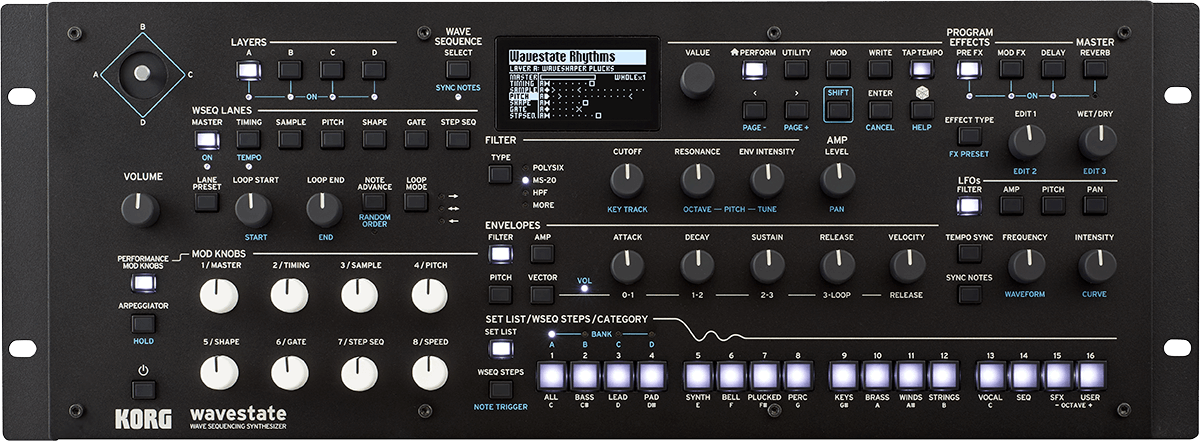Screen dimensions: 1200x441
Task: Push the vector joystick
Action: [x=142, y=74]
